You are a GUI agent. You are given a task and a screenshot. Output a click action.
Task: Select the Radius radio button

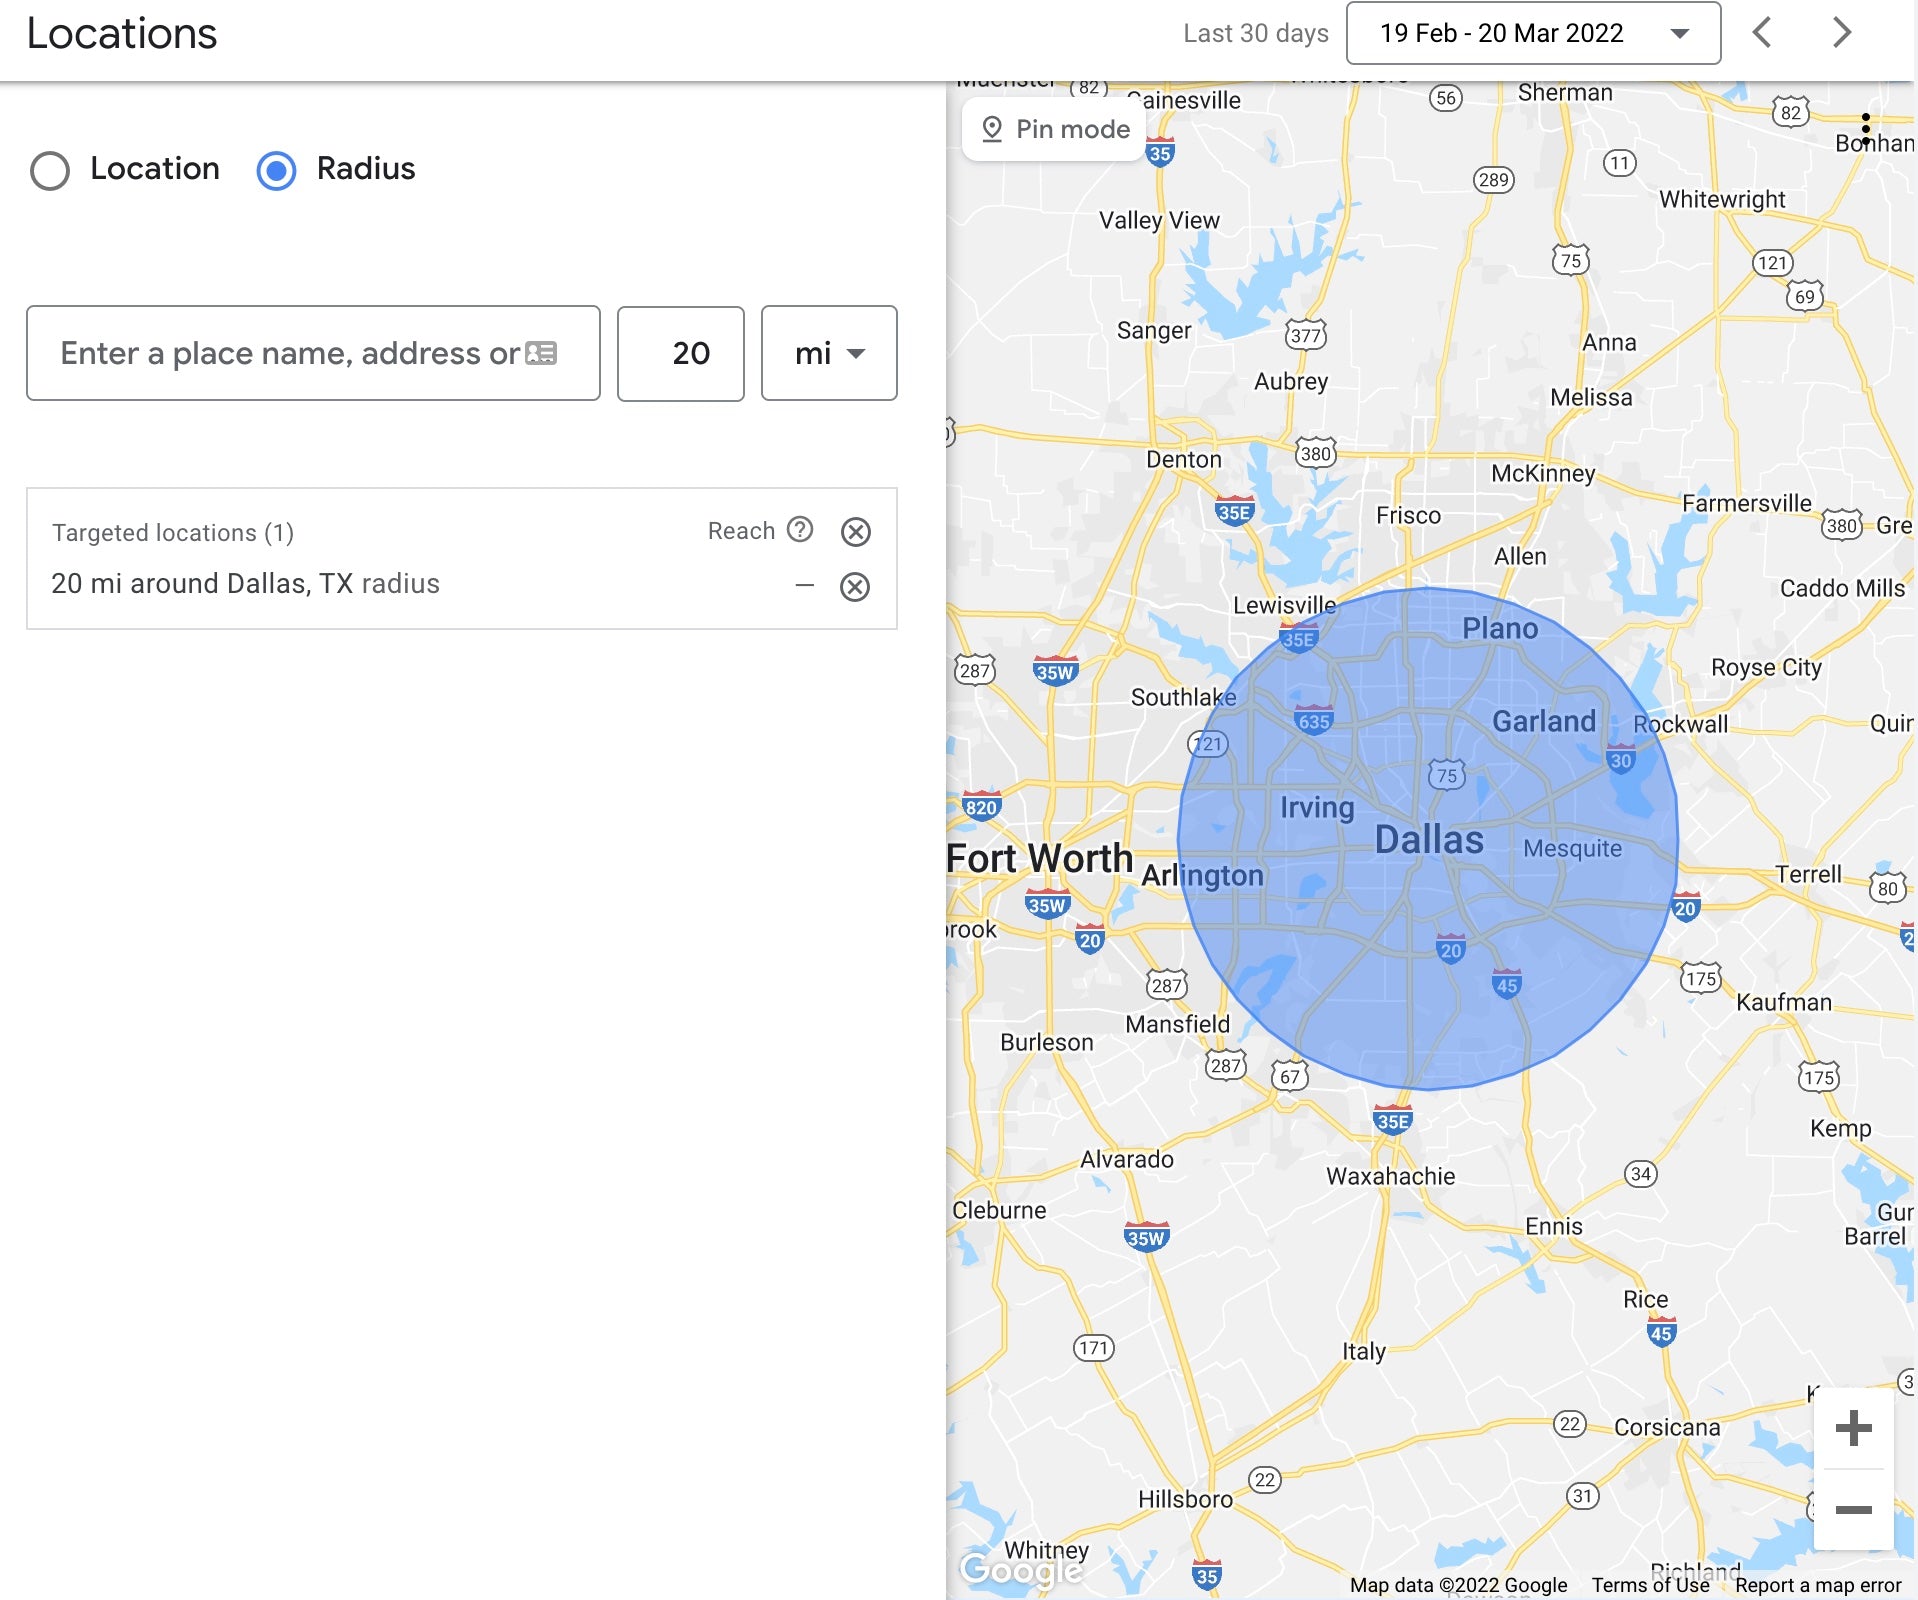pos(277,170)
